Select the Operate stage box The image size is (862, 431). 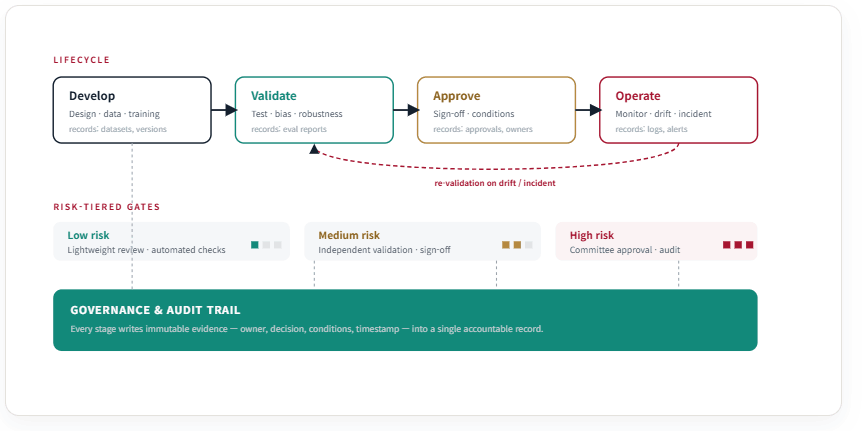[678, 110]
